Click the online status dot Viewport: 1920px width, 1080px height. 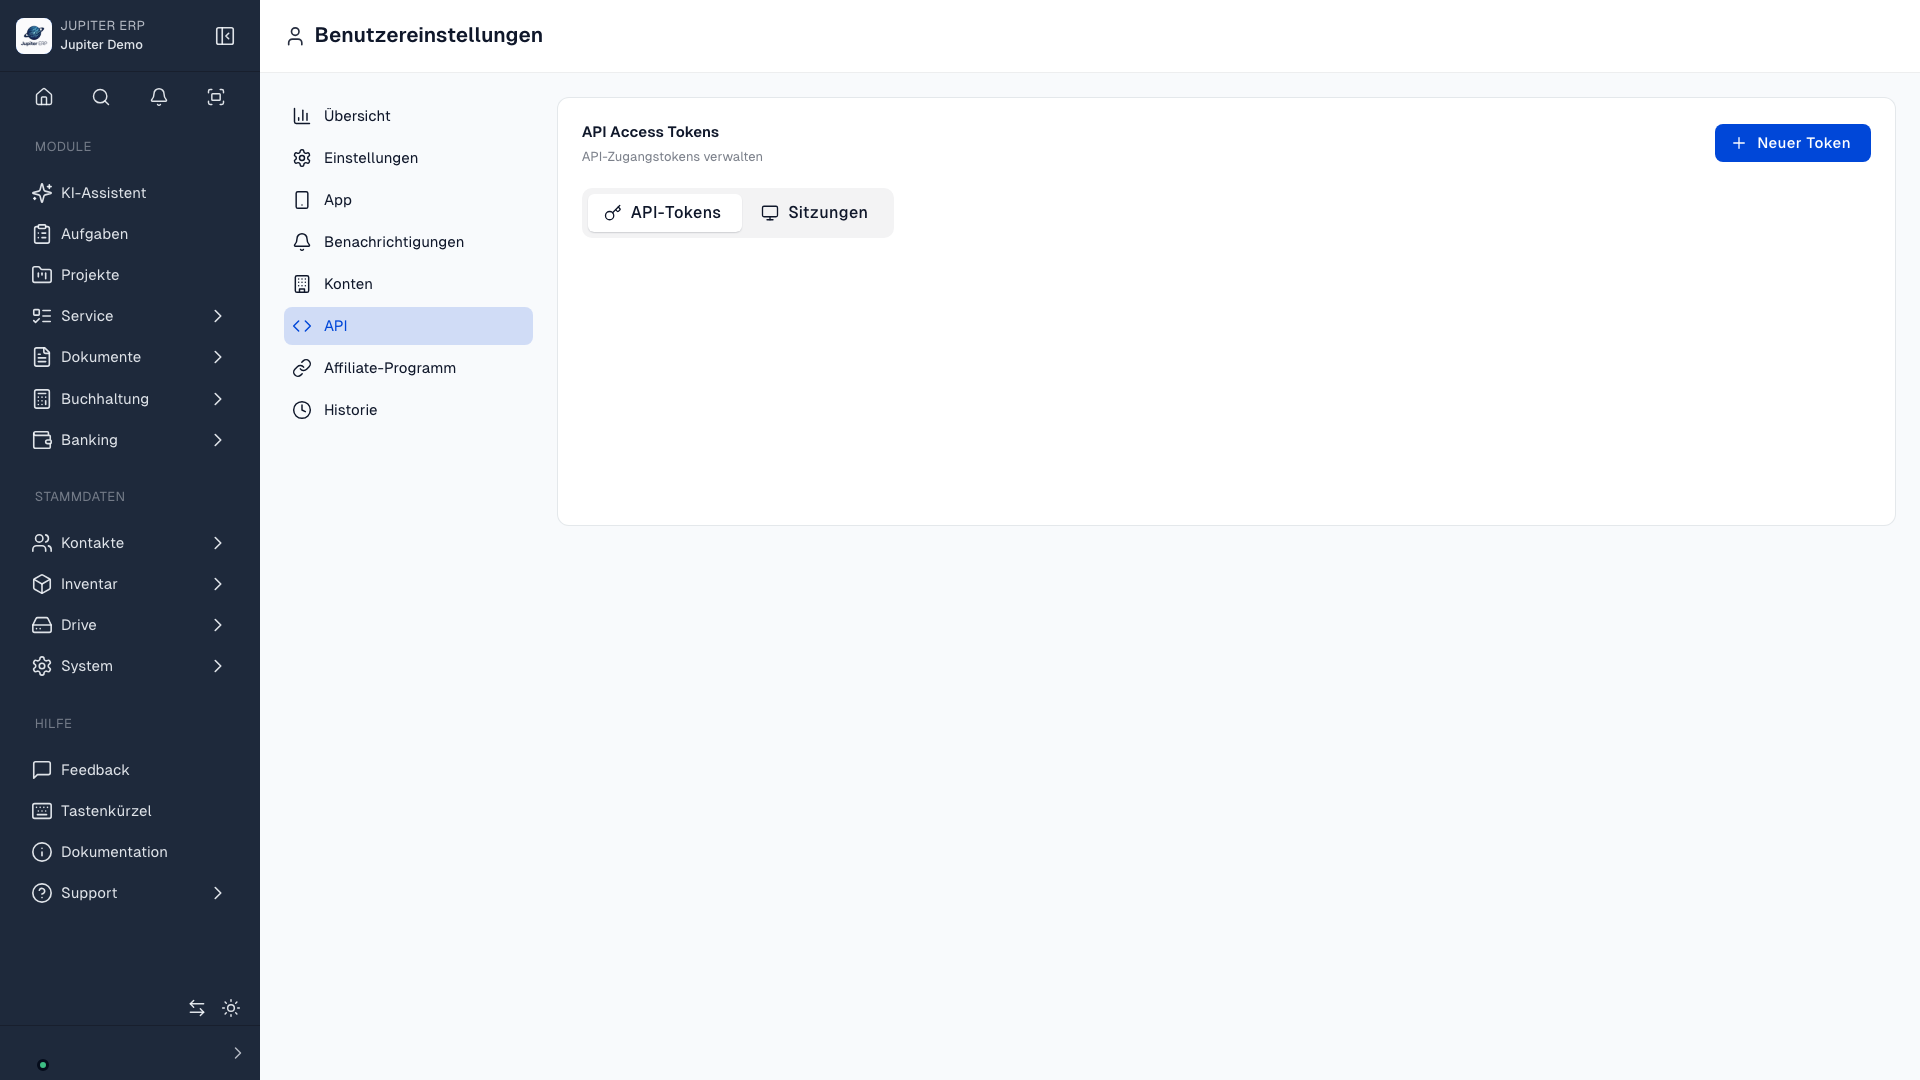[x=43, y=1065]
